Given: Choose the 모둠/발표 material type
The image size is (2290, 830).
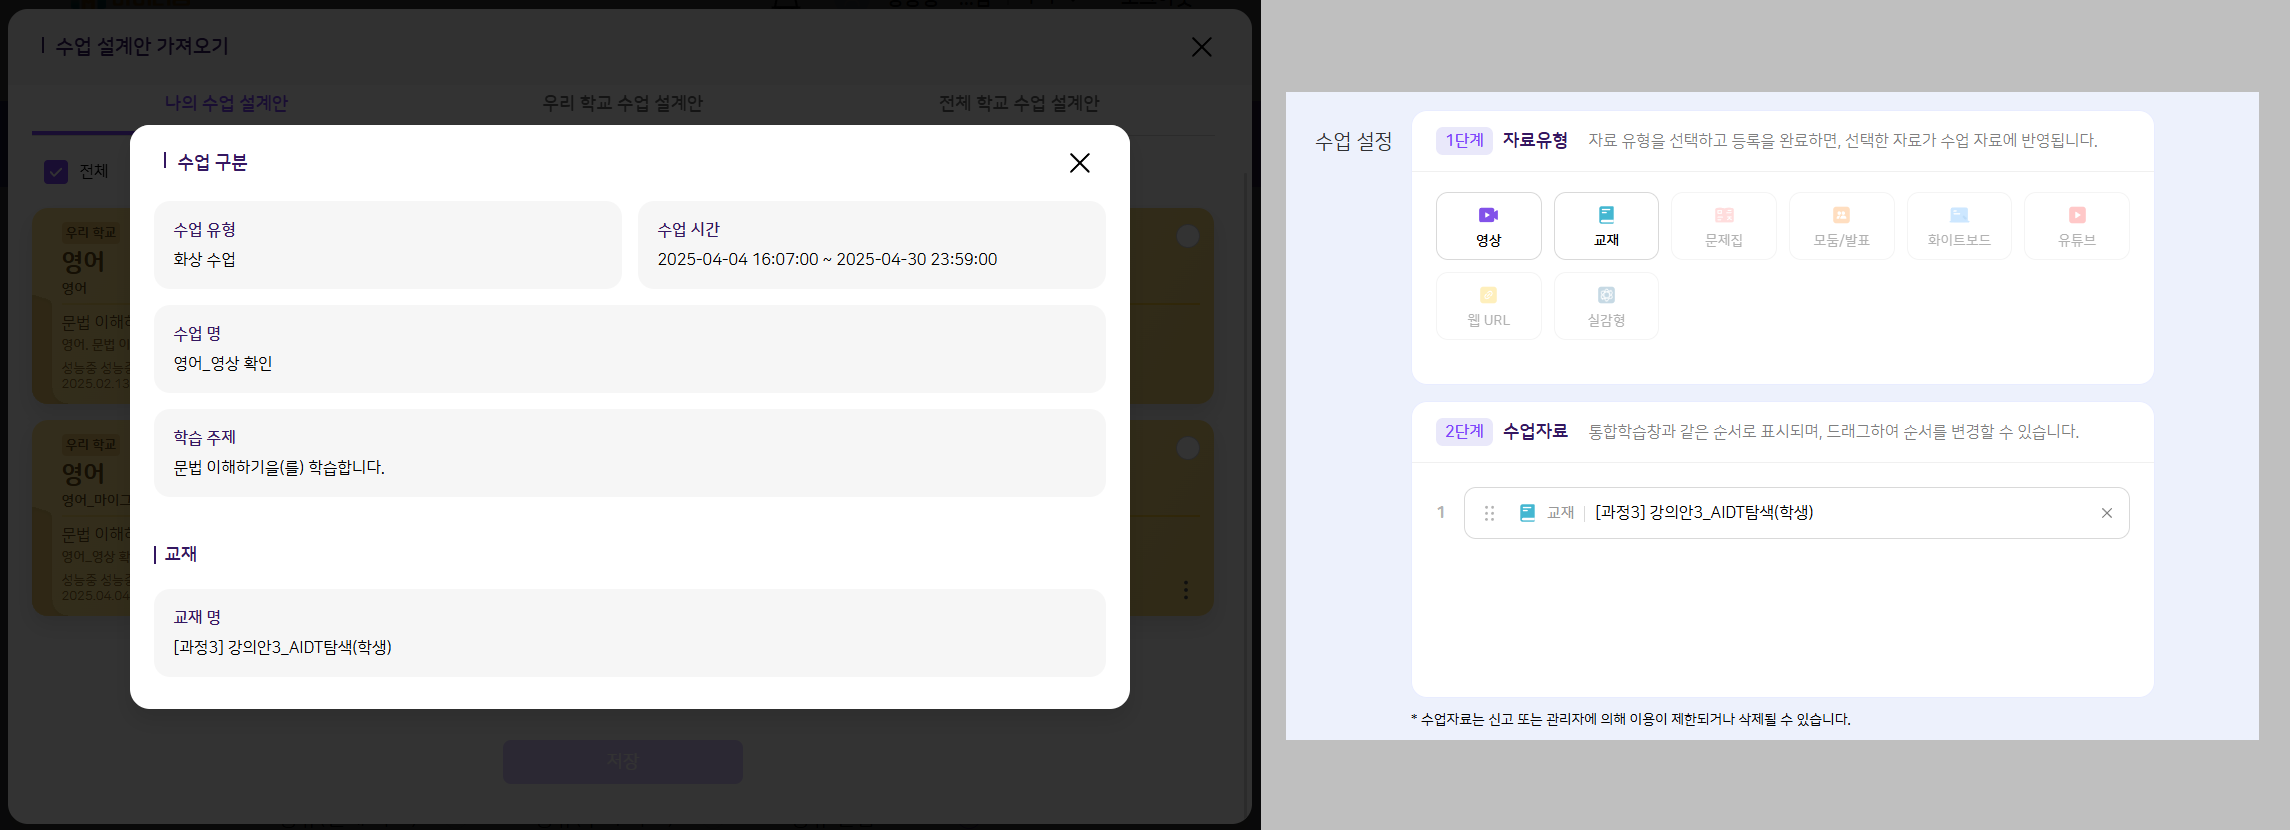Looking at the screenshot, I should point(1841,226).
